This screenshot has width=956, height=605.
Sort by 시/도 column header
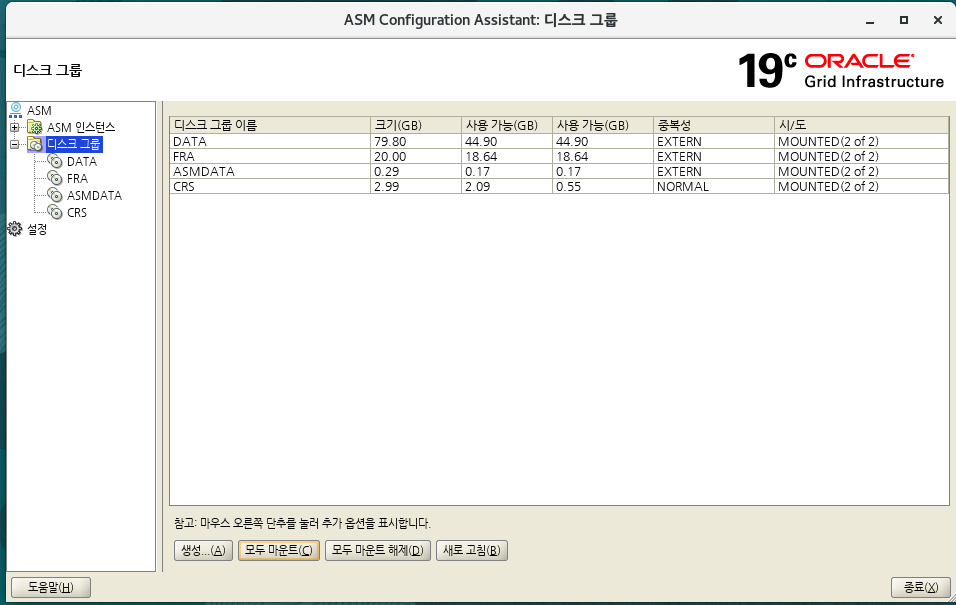coord(861,125)
